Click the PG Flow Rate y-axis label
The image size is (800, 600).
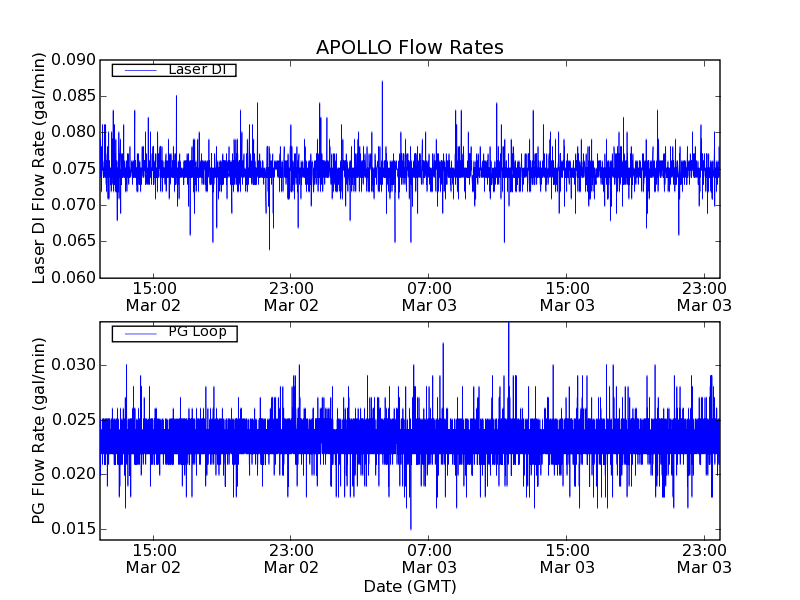[40, 430]
